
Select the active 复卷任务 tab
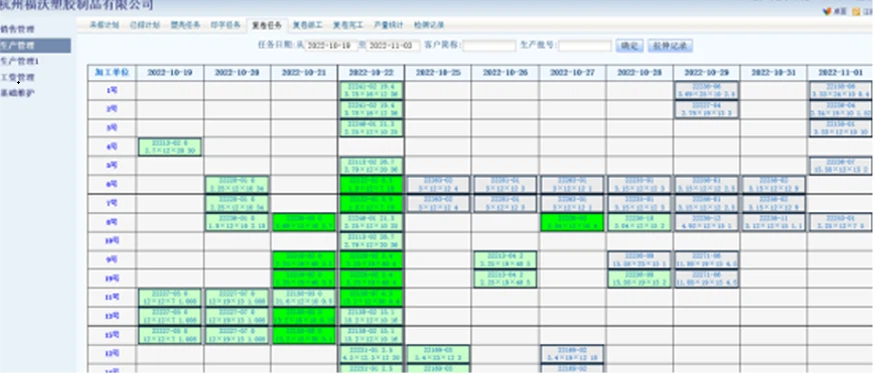click(267, 25)
